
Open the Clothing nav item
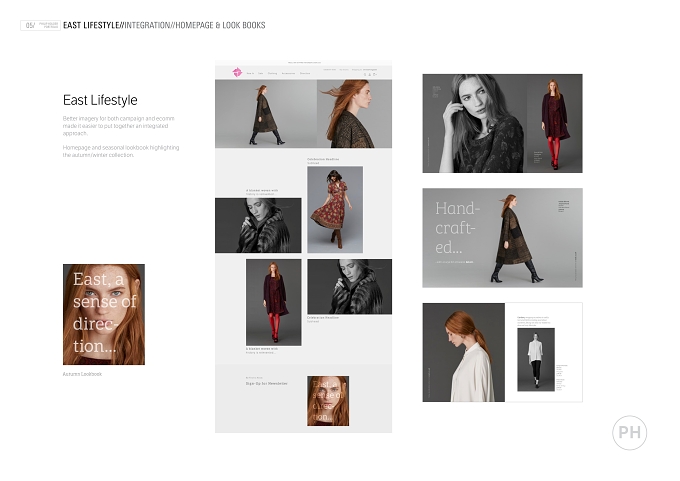pos(272,73)
